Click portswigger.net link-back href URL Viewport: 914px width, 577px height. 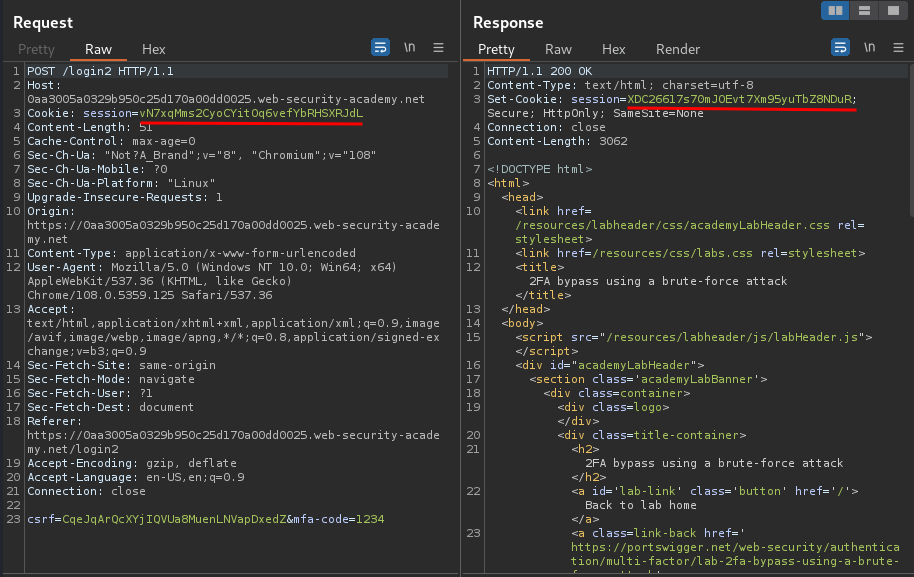[x=735, y=554]
